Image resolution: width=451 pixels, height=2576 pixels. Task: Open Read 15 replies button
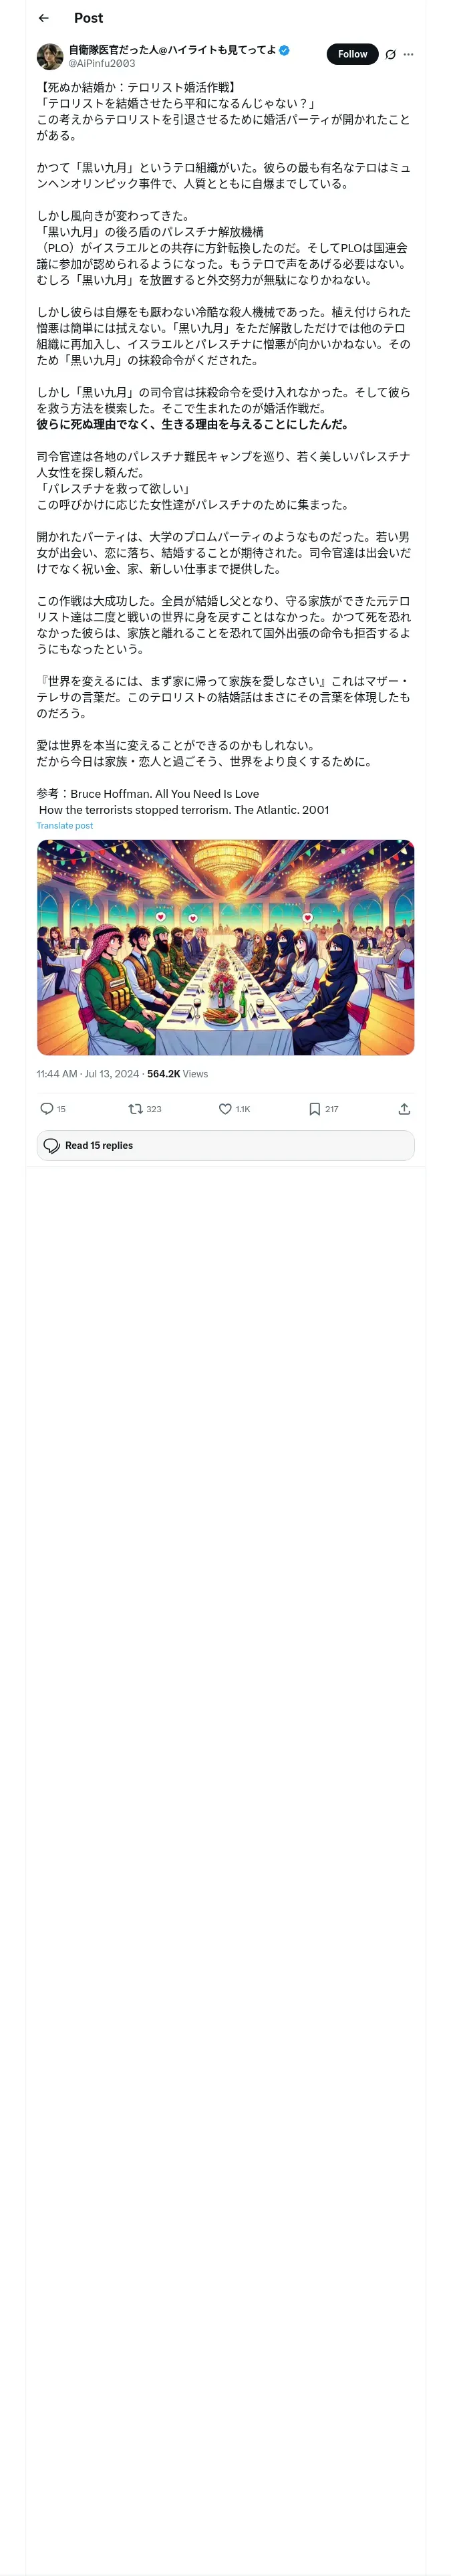tap(225, 1146)
